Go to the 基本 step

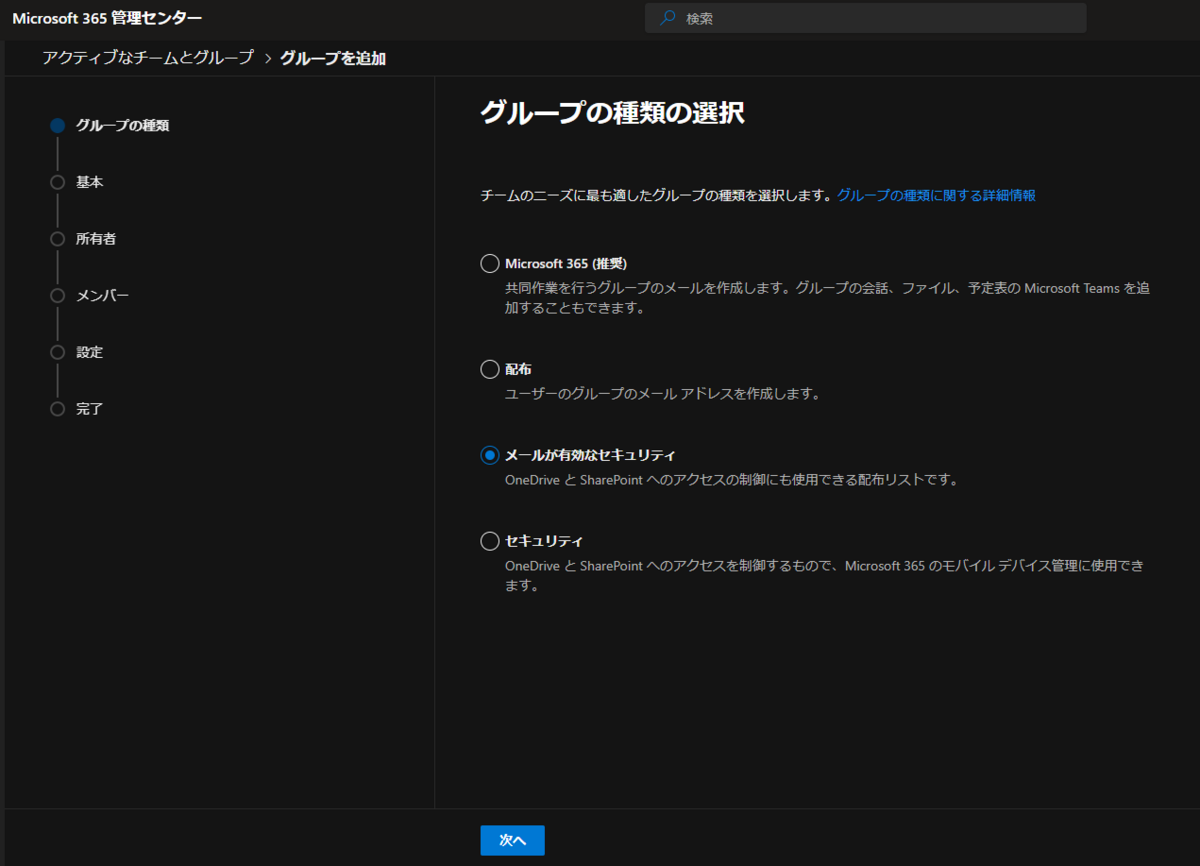(89, 182)
